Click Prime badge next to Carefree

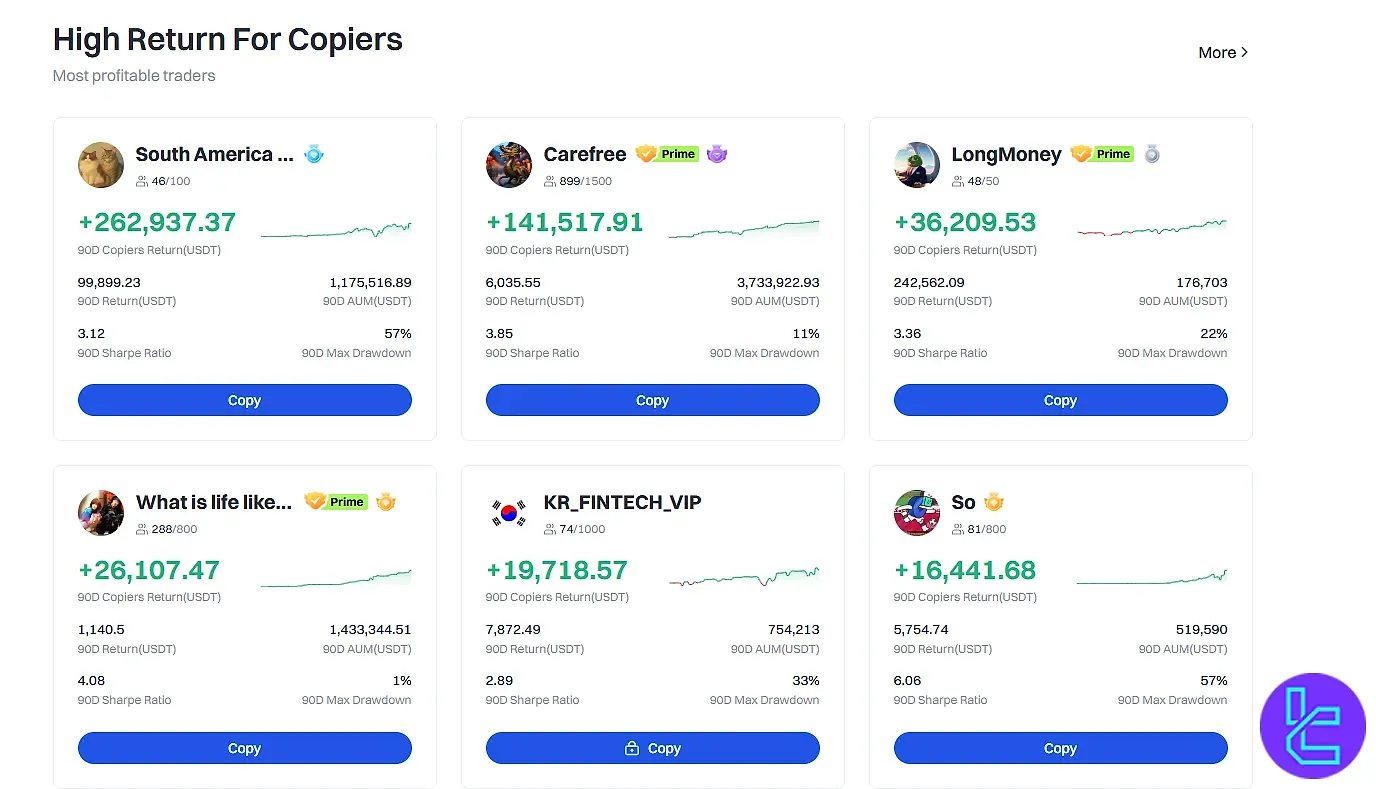click(x=667, y=154)
